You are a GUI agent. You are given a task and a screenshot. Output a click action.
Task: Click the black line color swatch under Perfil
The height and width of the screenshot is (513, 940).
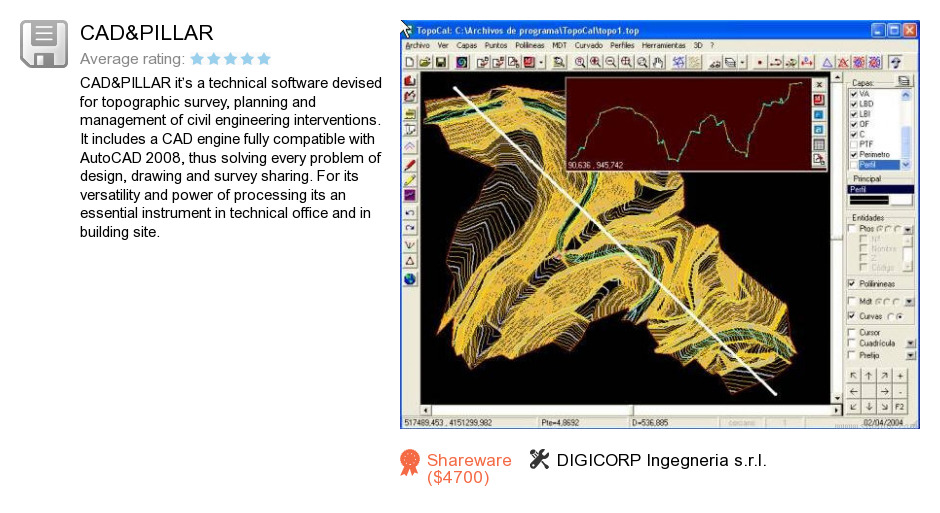[869, 200]
